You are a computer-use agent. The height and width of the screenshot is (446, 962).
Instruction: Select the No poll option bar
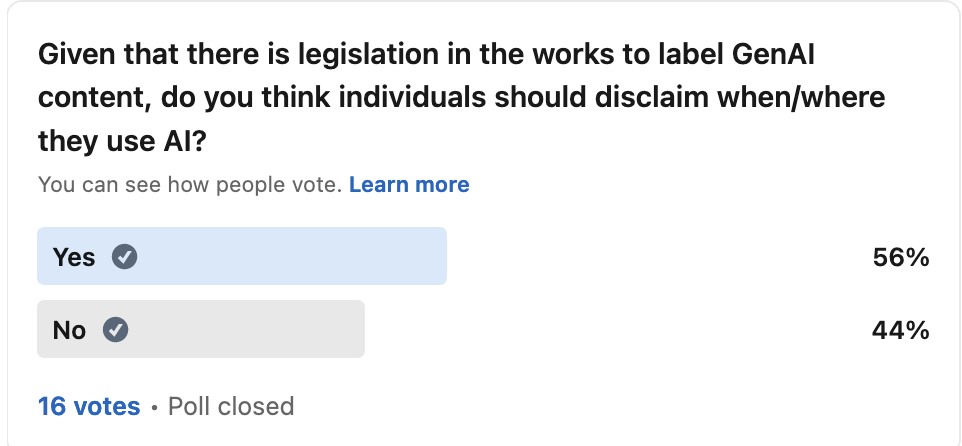click(250, 329)
